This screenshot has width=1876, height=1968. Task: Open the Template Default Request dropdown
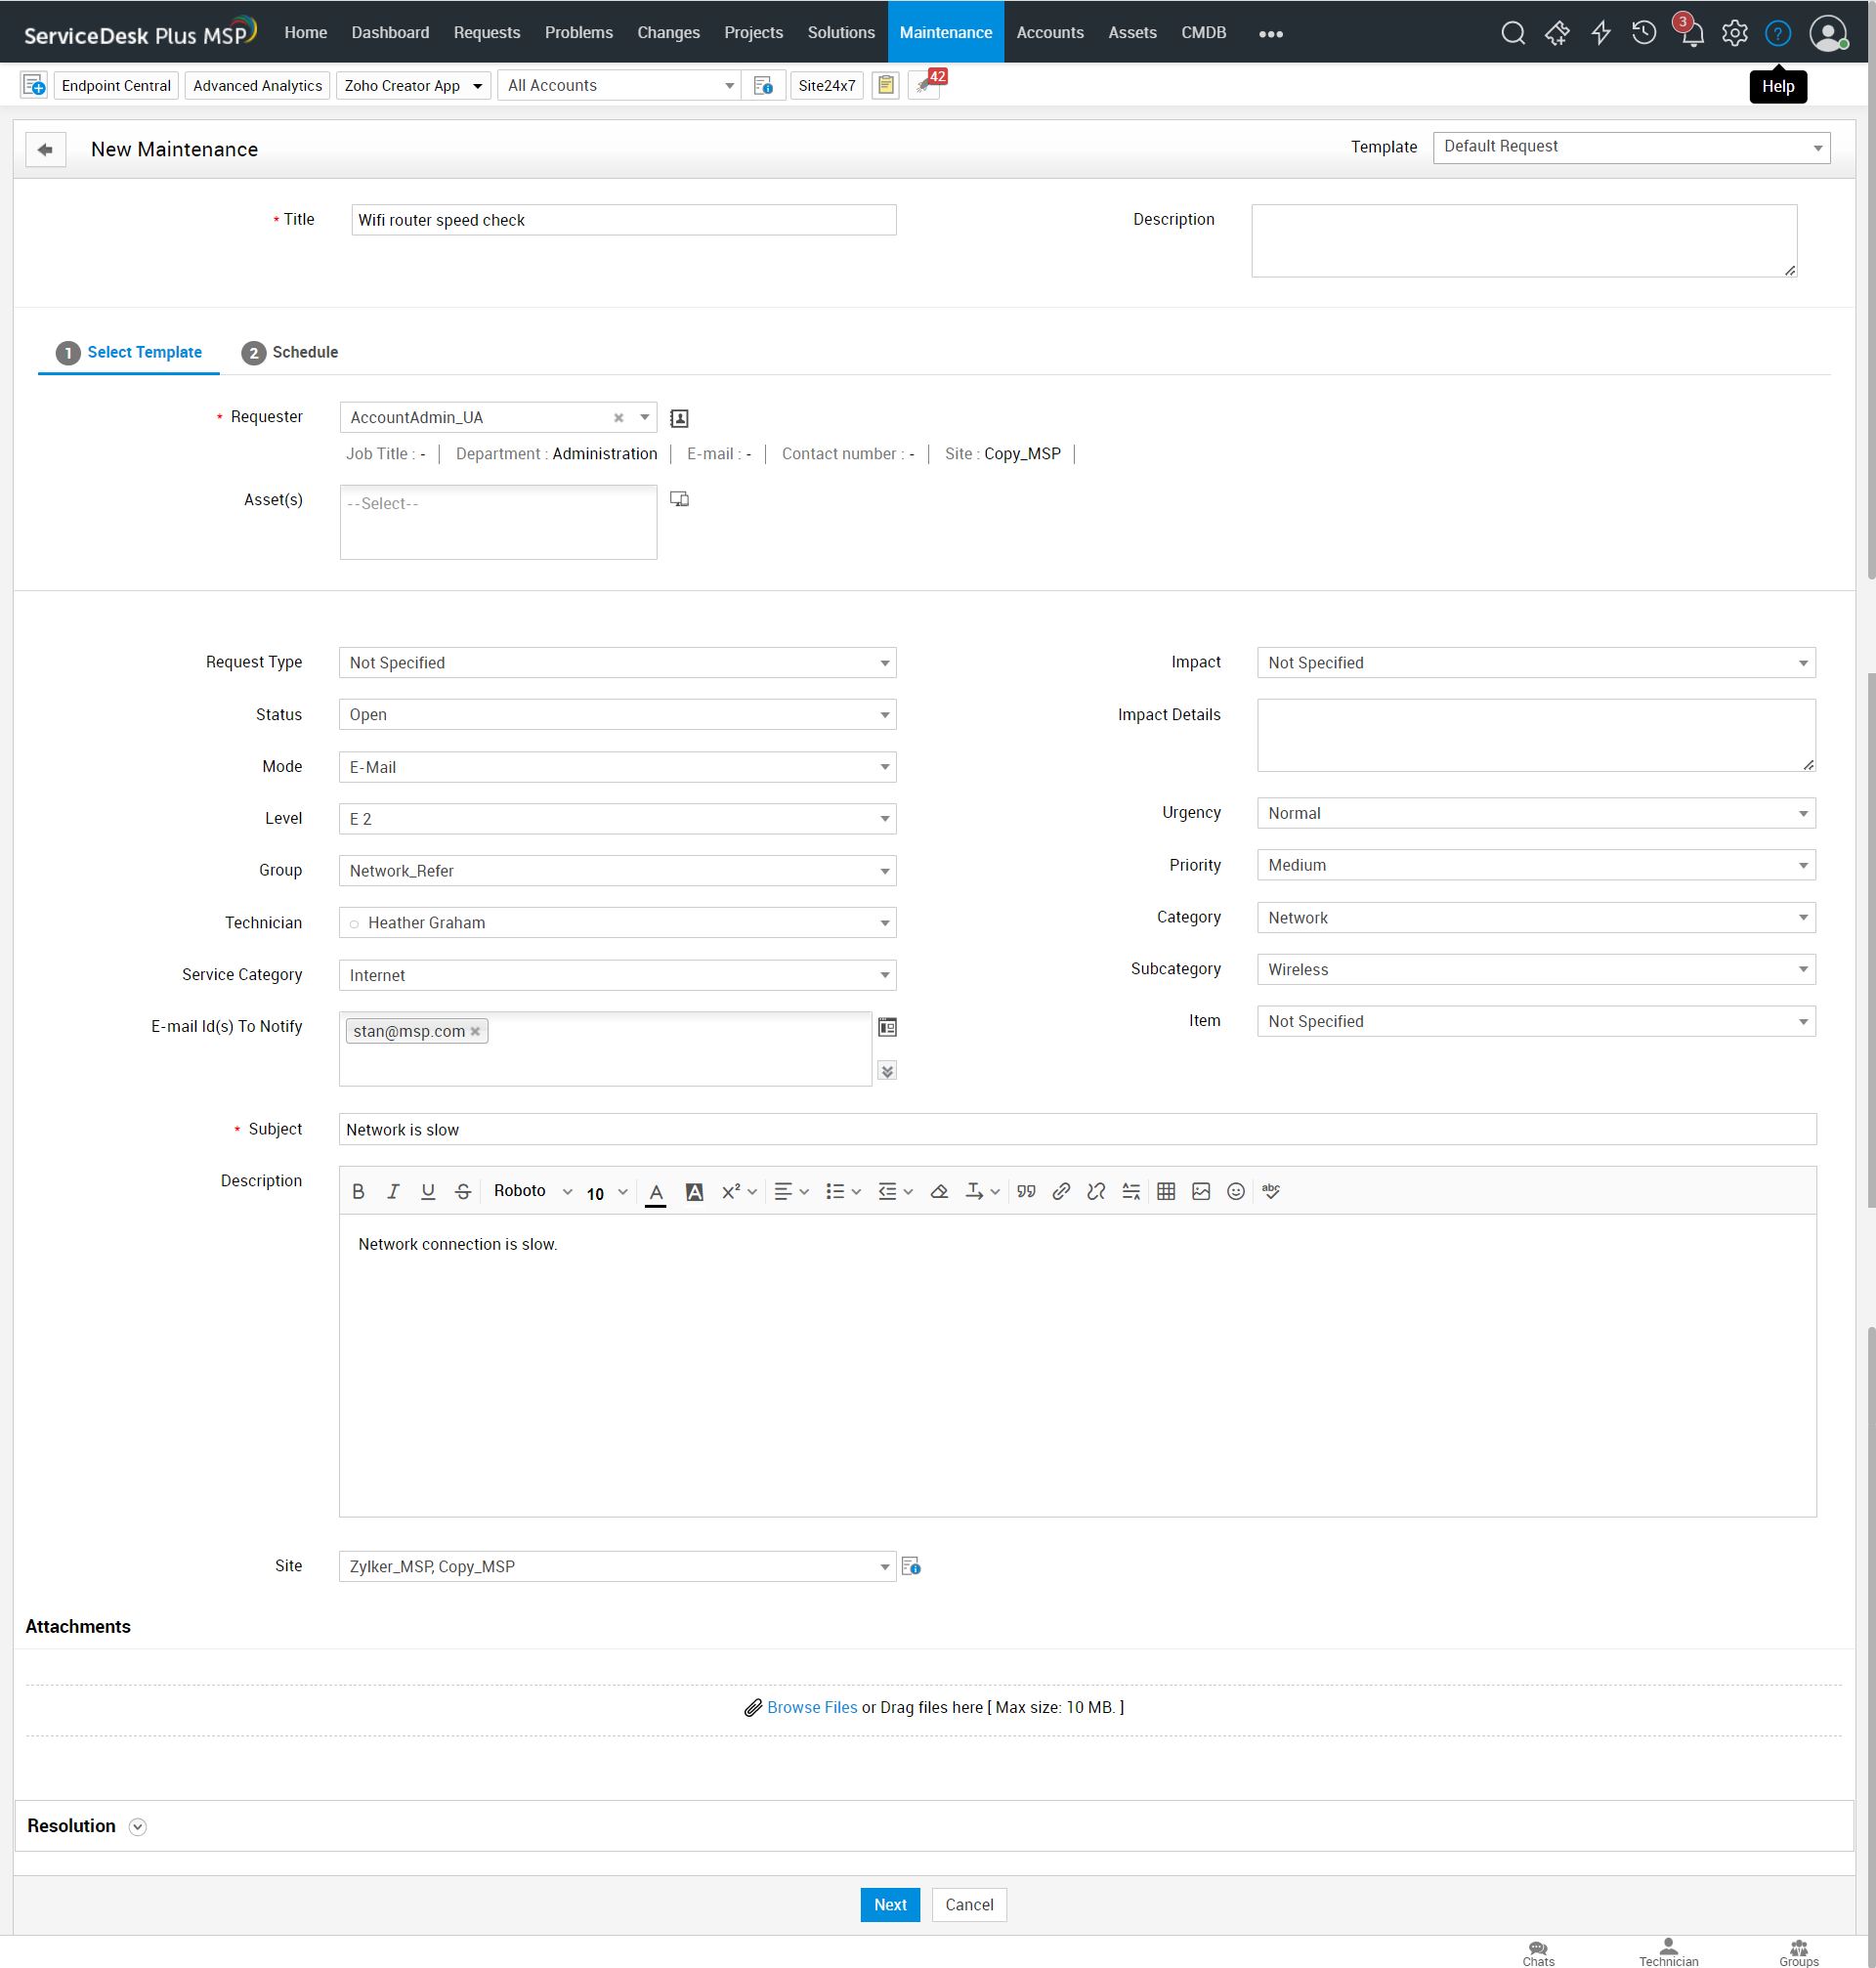click(1630, 147)
